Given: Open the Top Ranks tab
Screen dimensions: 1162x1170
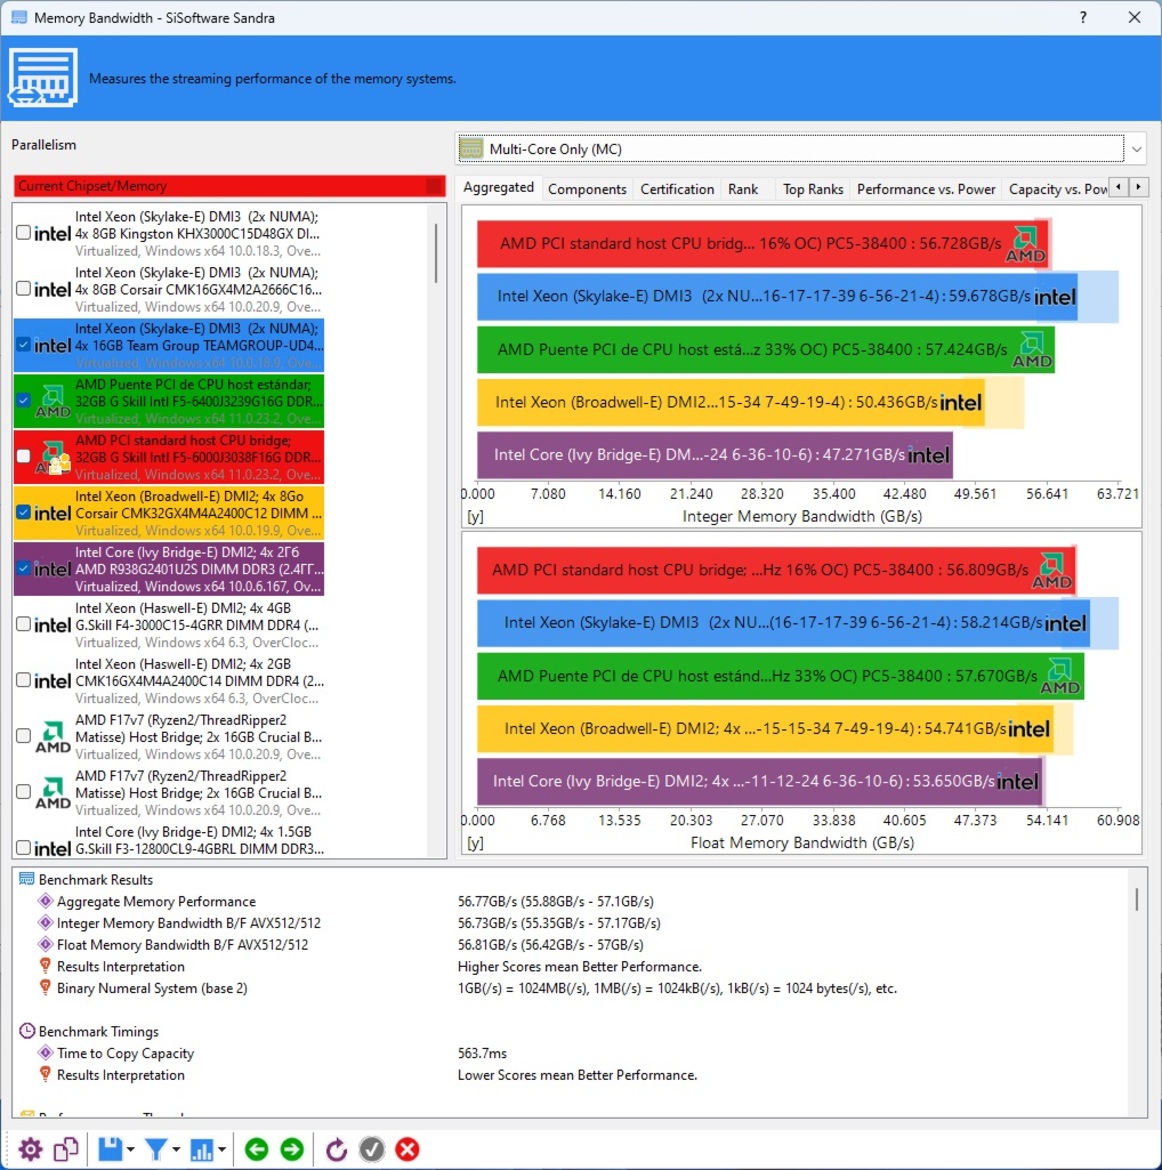Looking at the screenshot, I should 813,190.
